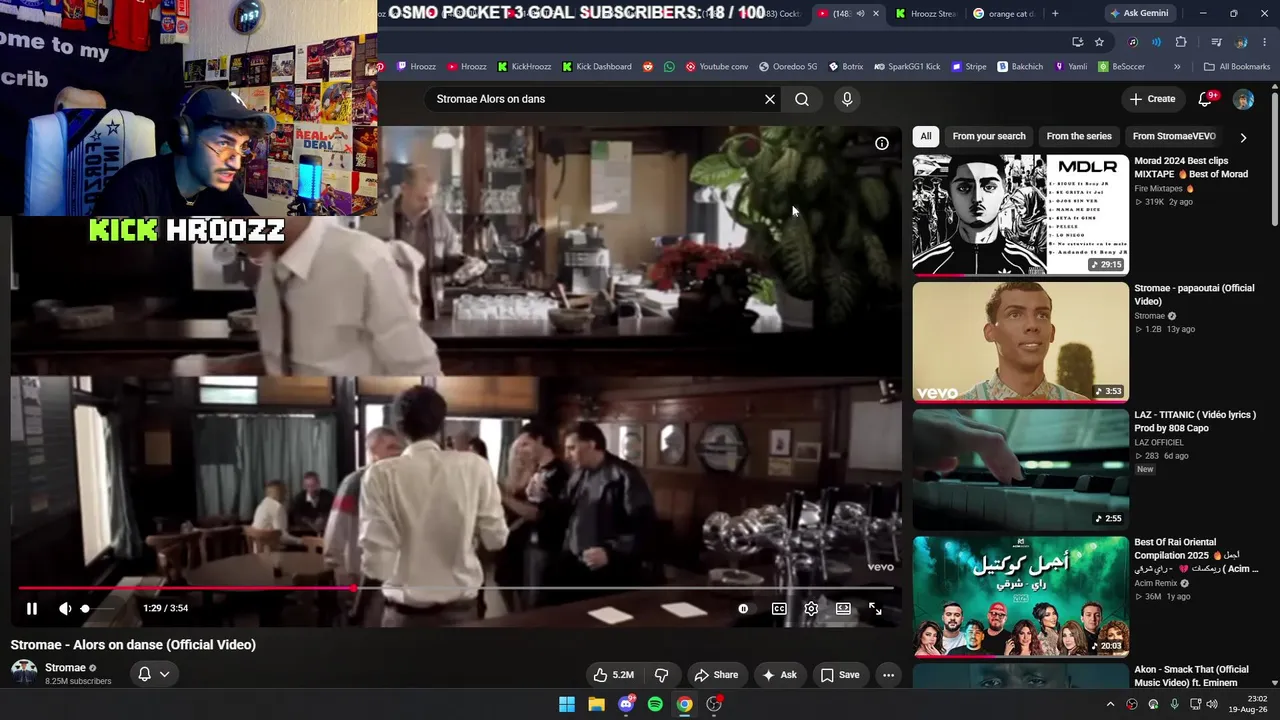
Task: Open Spotify from the taskbar
Action: [x=655, y=704]
